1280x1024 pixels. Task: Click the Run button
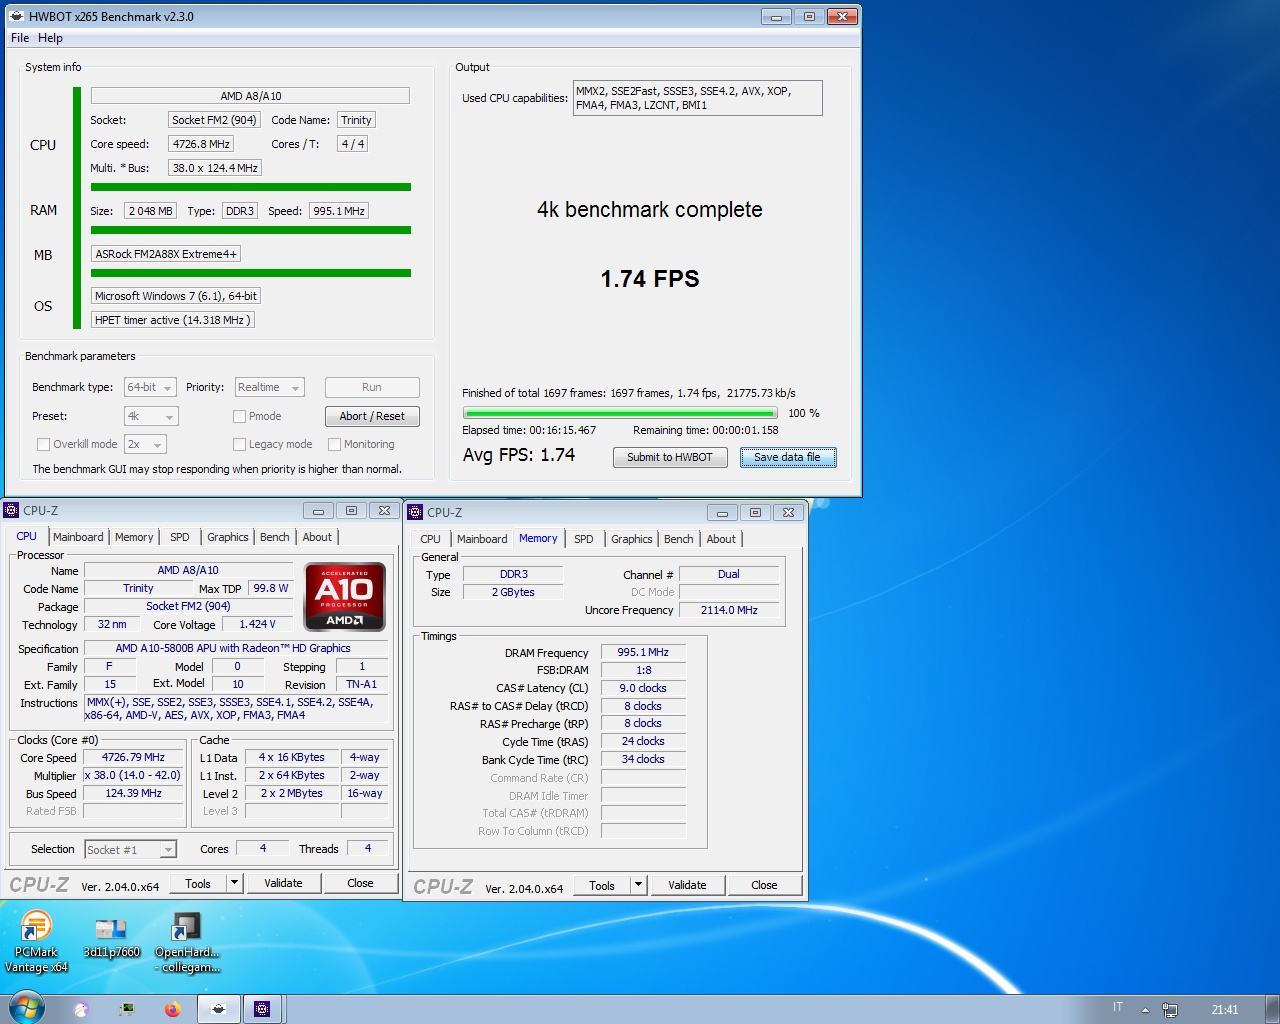372,387
